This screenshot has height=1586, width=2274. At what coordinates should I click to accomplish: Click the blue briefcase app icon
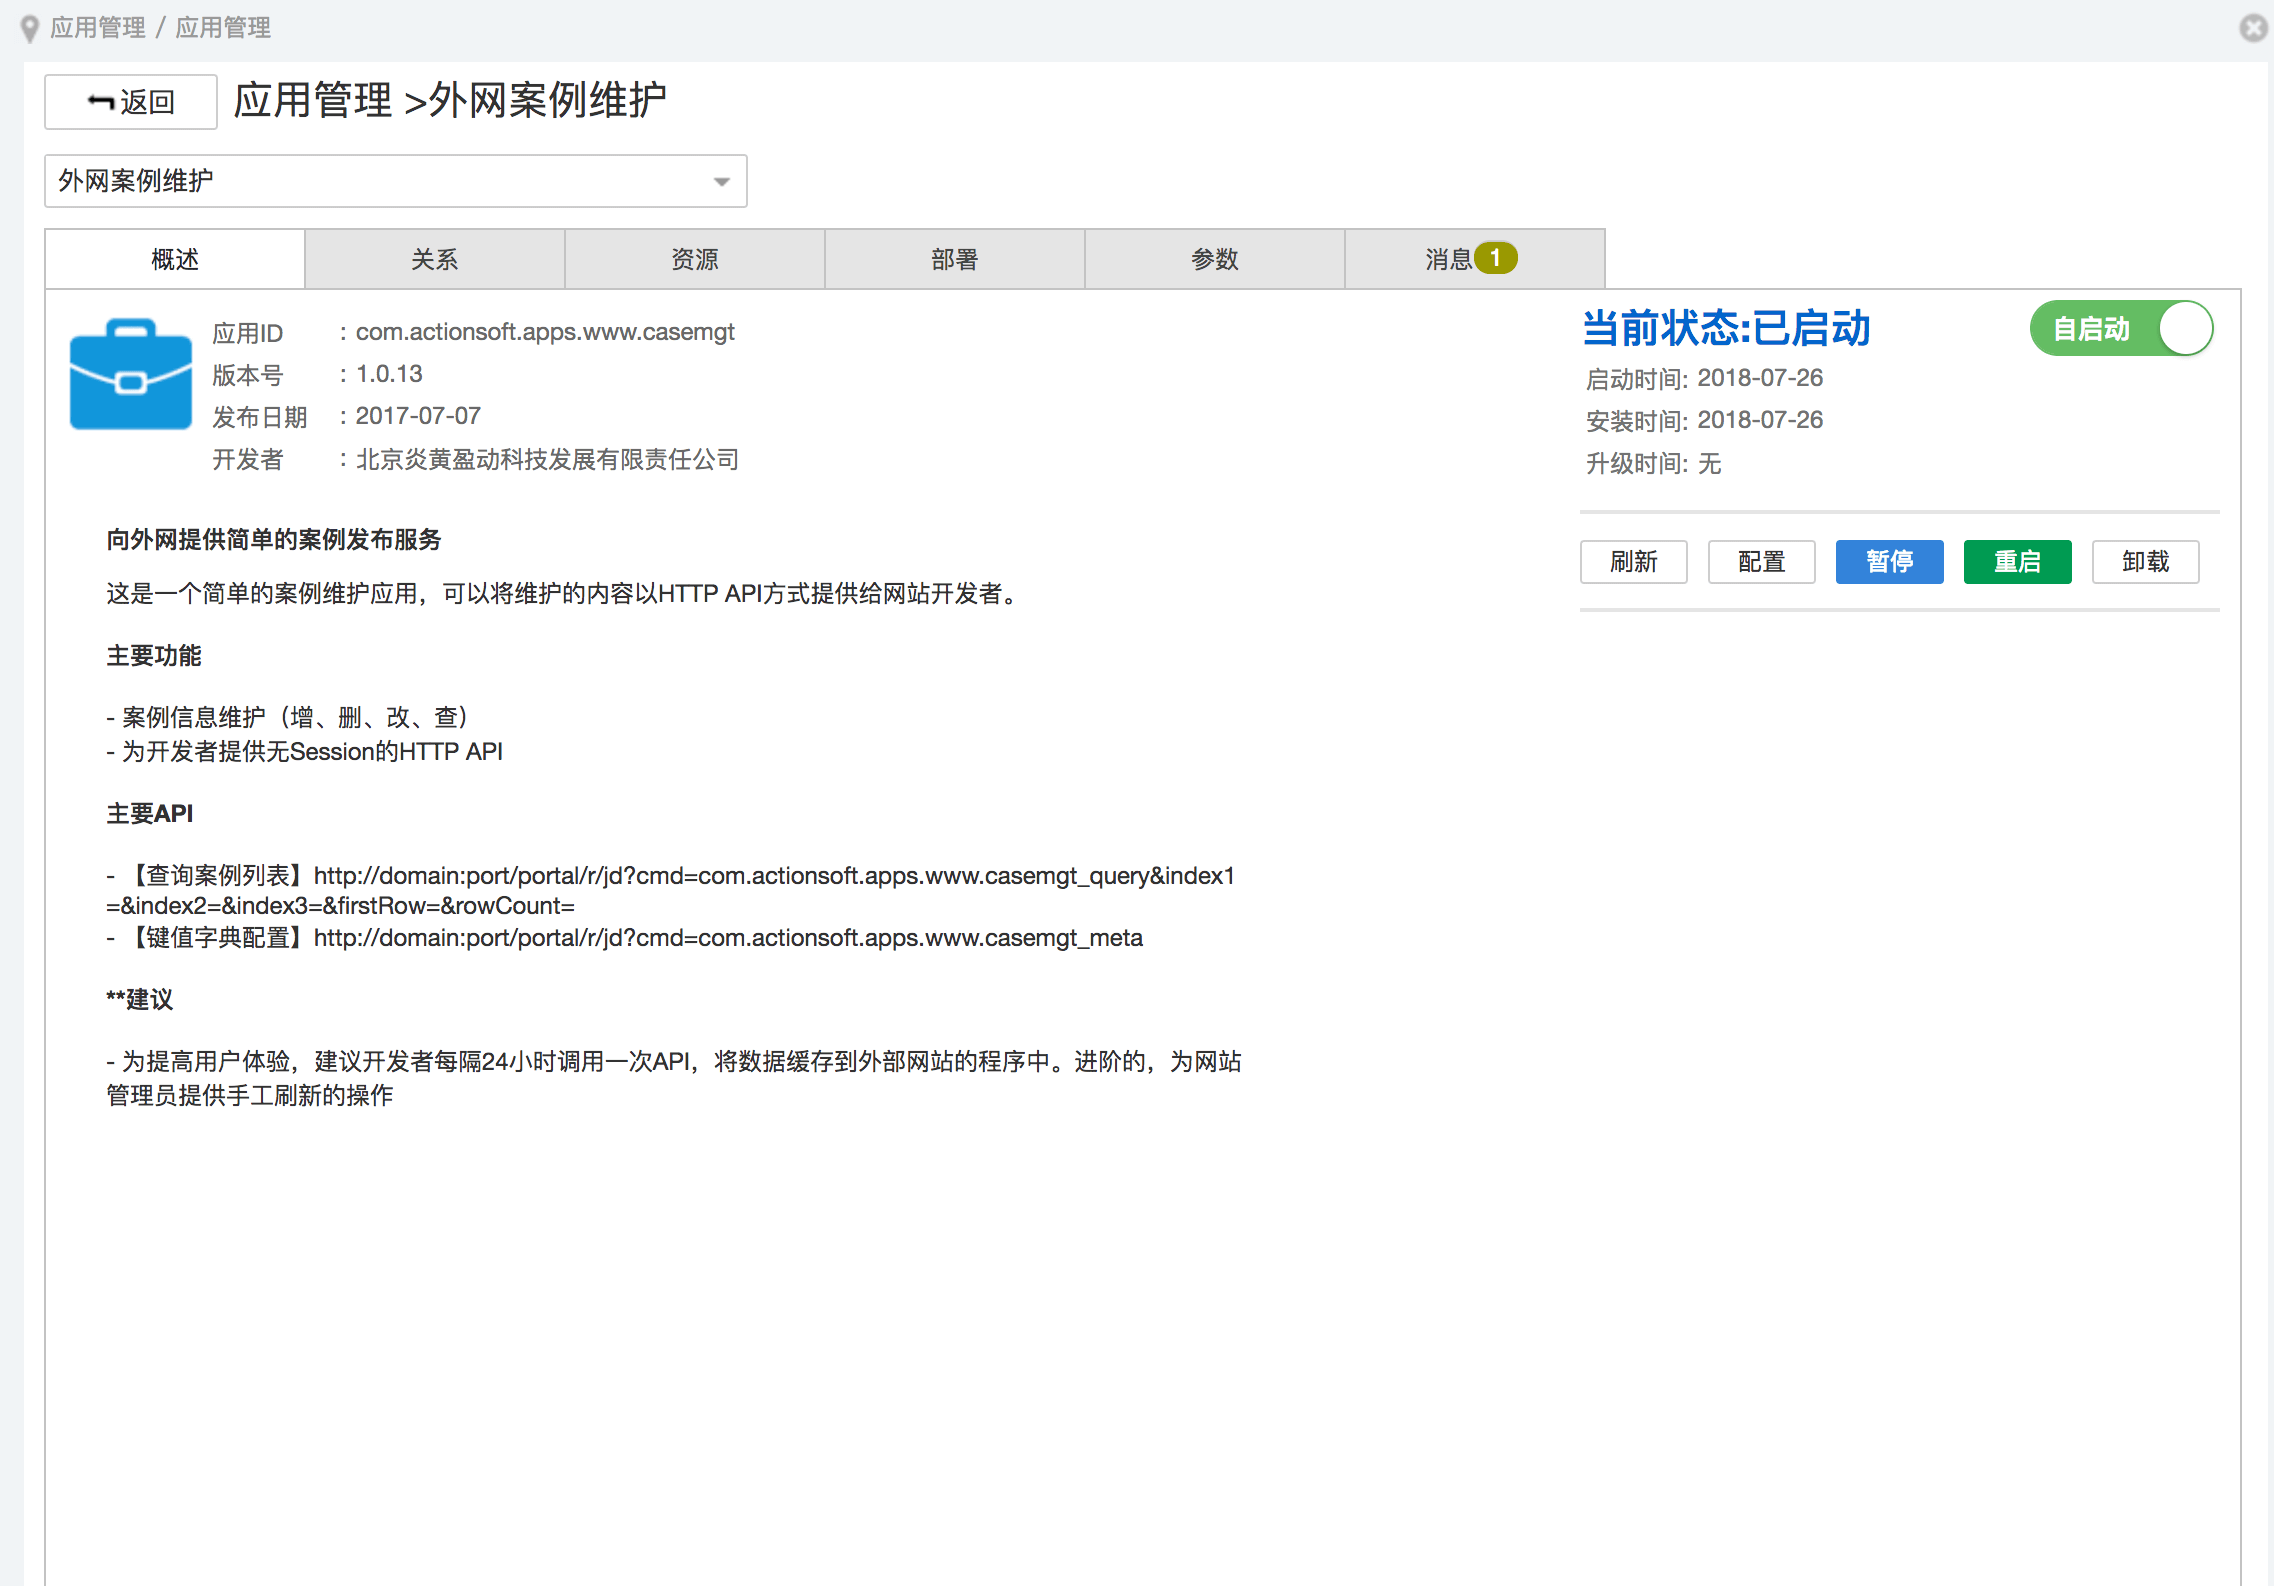click(131, 375)
